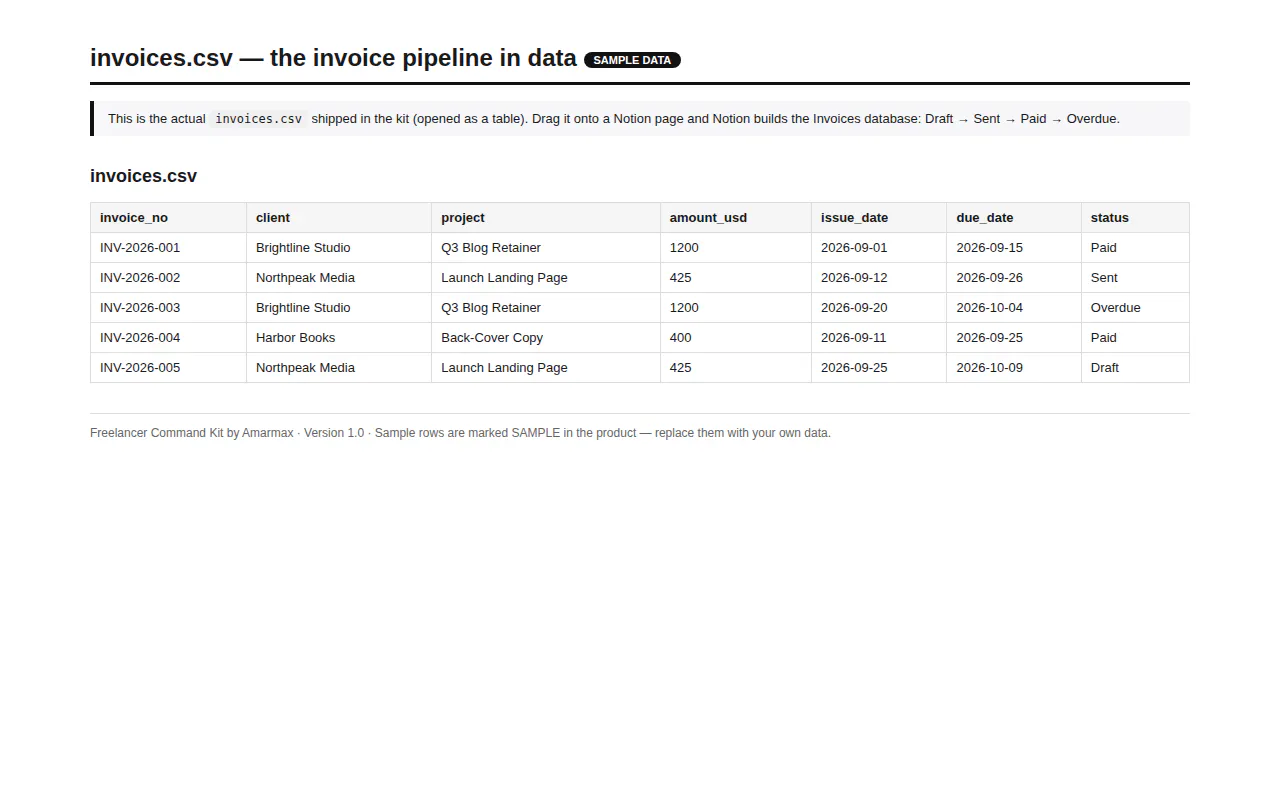Click cell INV-2026-004
1280x800 pixels.
pos(168,337)
